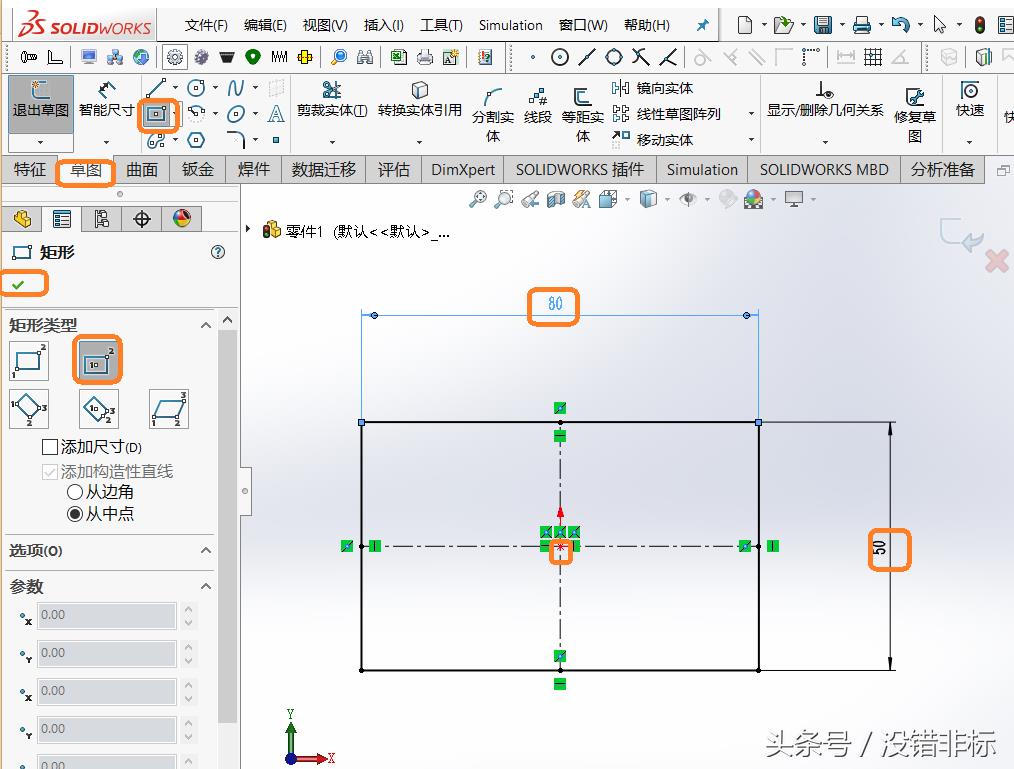Enable the 添加尺寸 (add dimensions) checkbox

click(x=50, y=447)
